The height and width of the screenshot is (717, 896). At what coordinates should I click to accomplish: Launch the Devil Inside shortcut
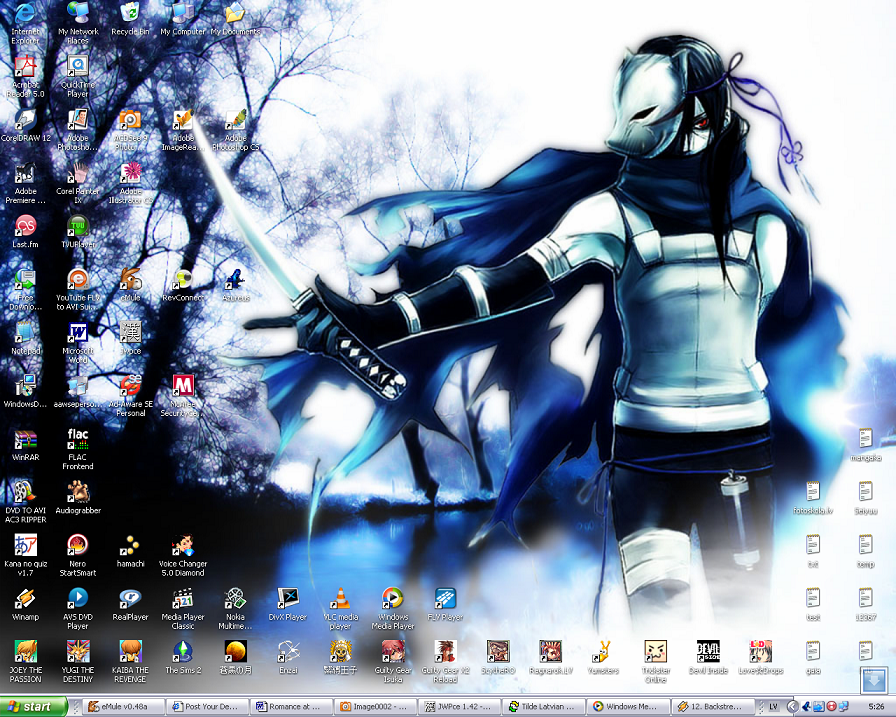tap(709, 651)
